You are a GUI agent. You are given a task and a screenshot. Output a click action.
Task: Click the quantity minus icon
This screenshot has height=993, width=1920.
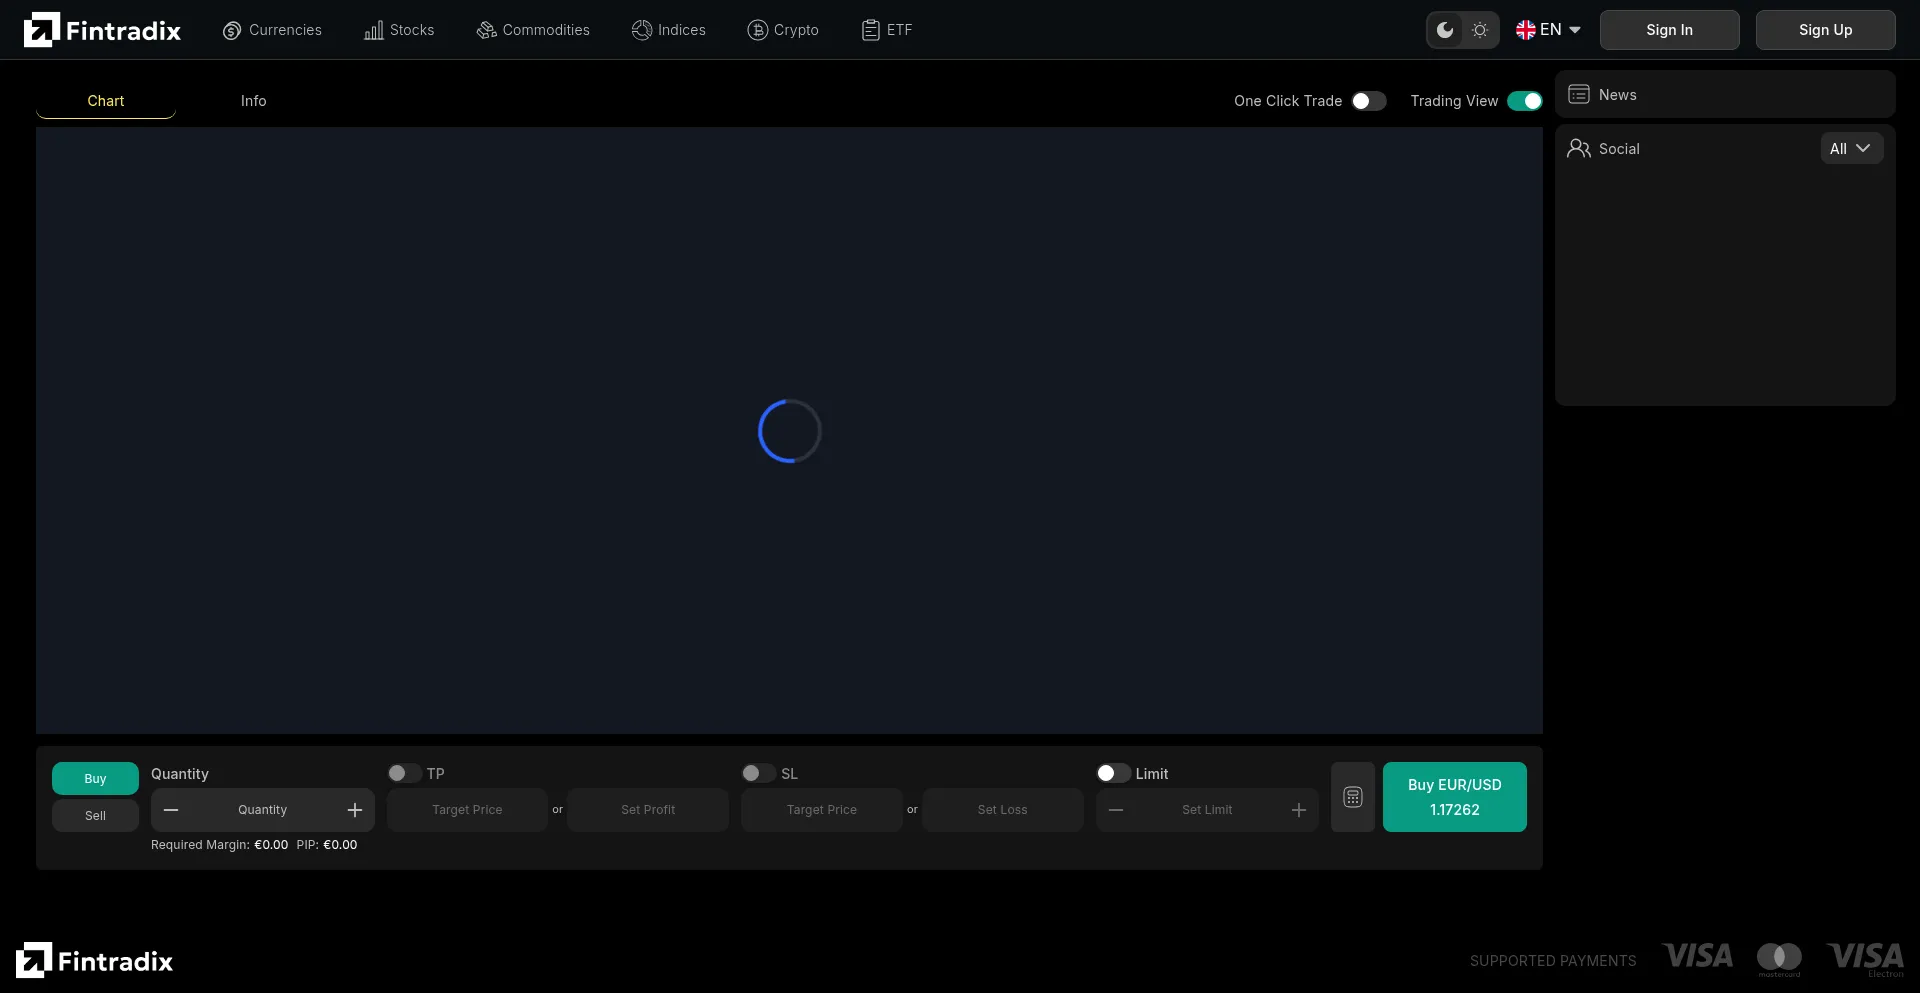click(171, 810)
